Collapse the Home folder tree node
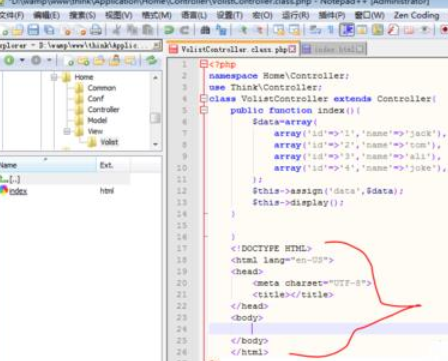 [x=54, y=77]
